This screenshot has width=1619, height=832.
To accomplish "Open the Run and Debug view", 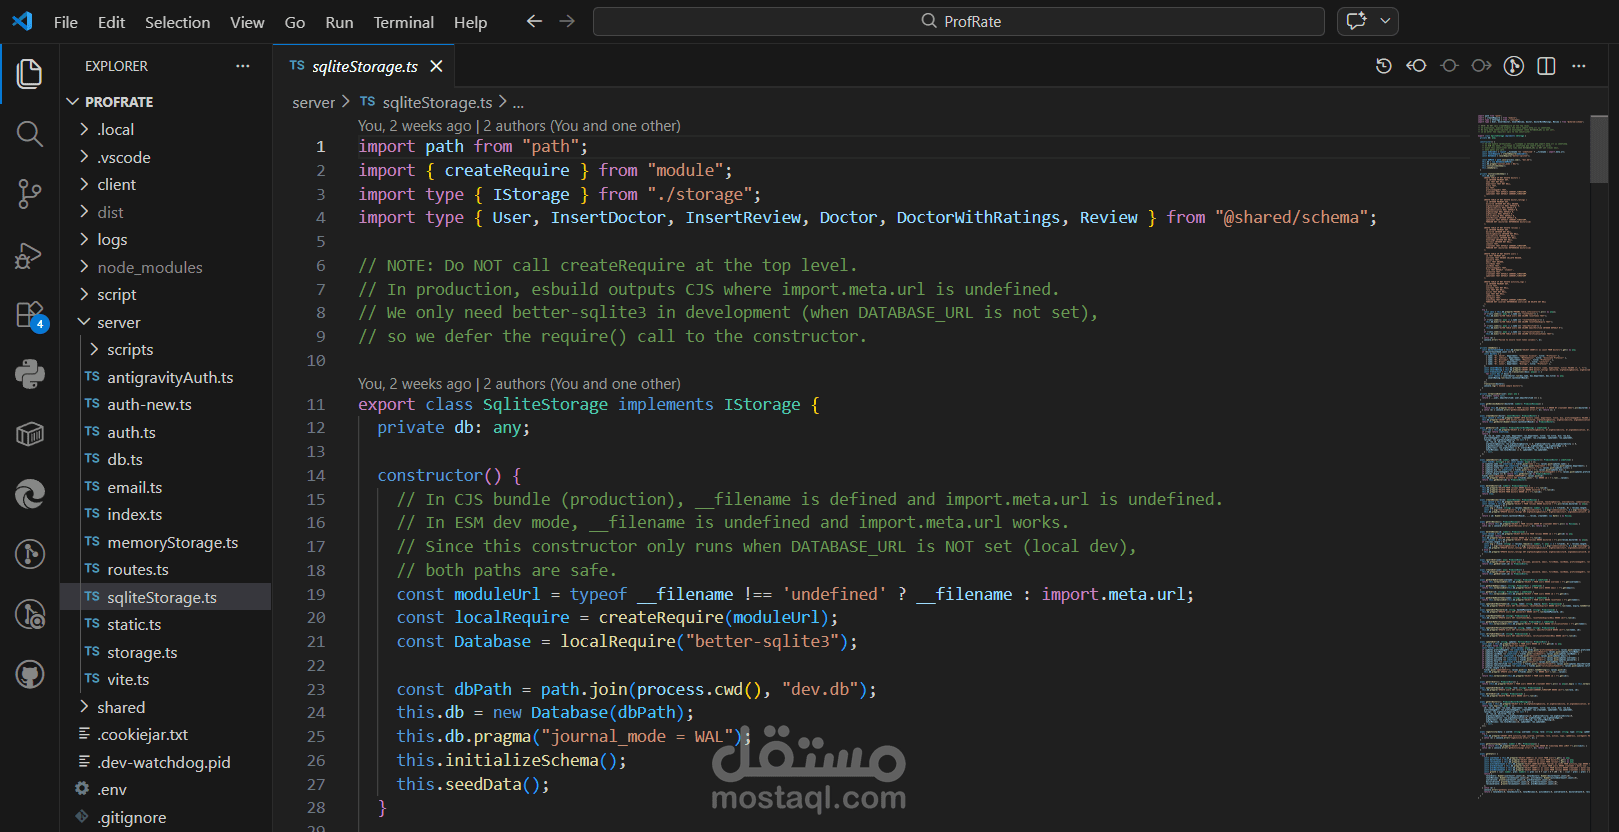I will (30, 255).
